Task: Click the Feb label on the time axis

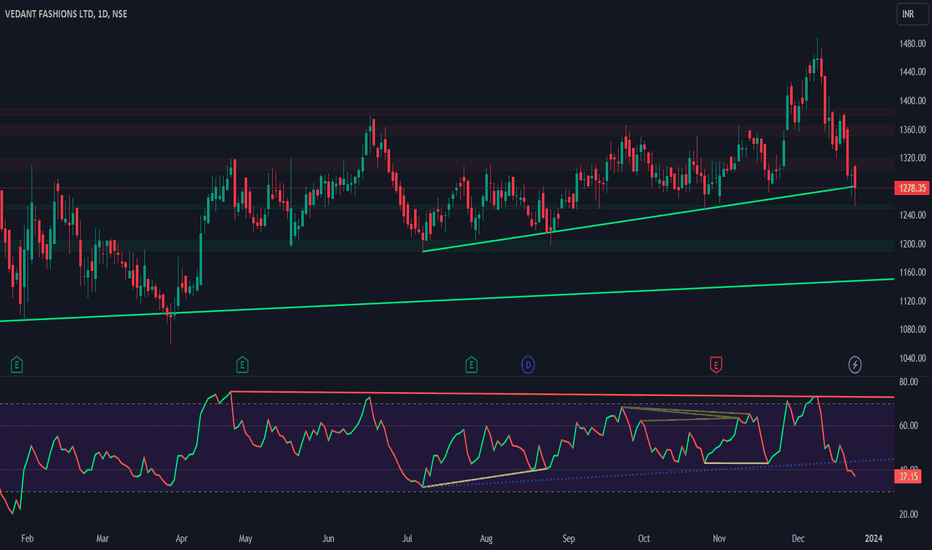Action: click(27, 539)
